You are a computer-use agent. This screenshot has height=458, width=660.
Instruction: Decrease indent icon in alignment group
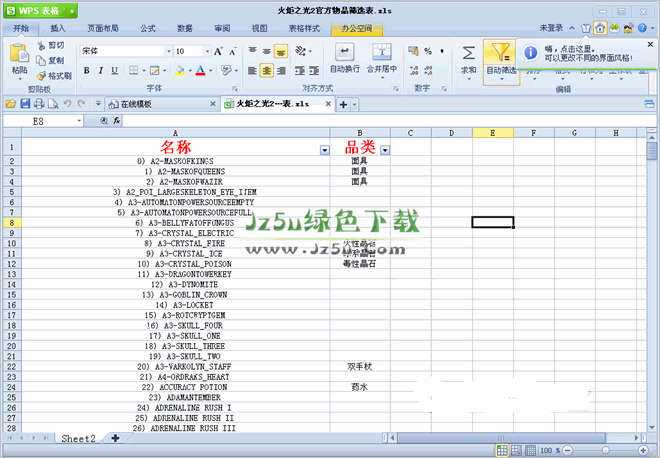(300, 70)
